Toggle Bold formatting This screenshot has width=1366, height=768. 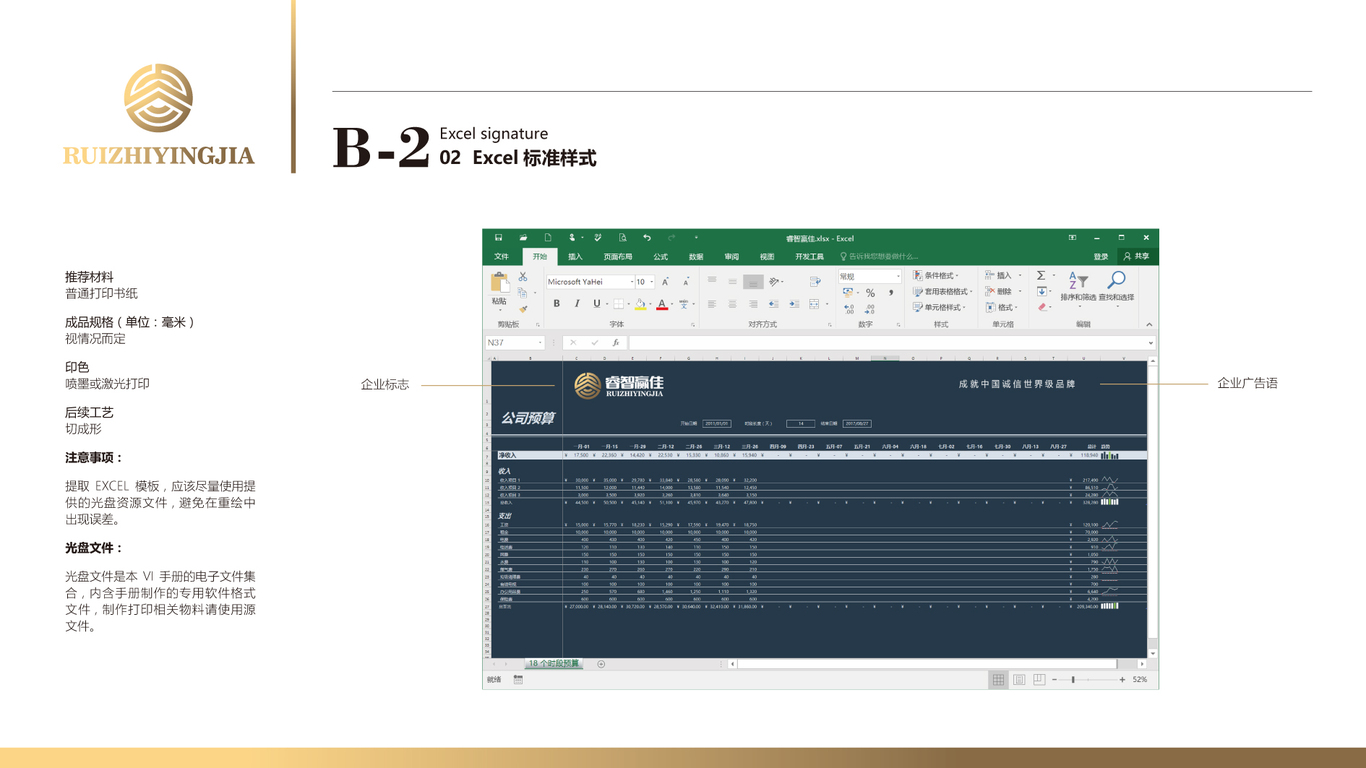[556, 303]
